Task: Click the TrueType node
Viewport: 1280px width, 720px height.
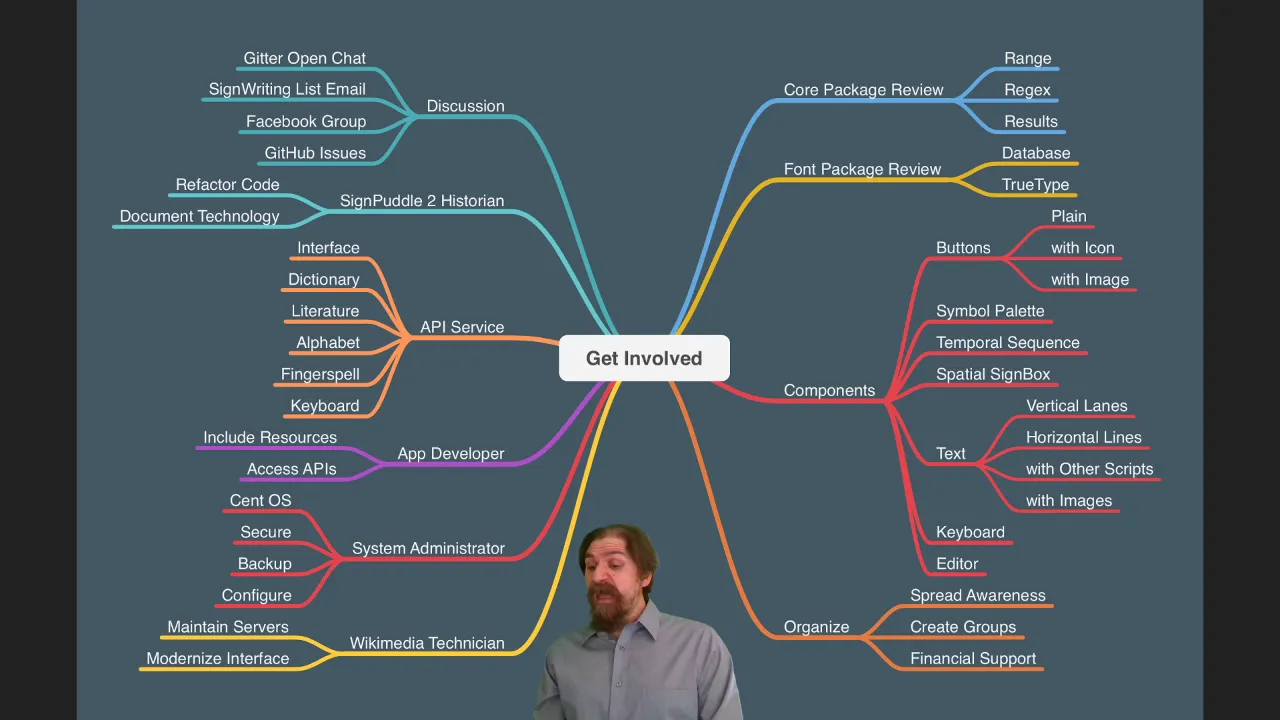Action: click(x=1036, y=185)
